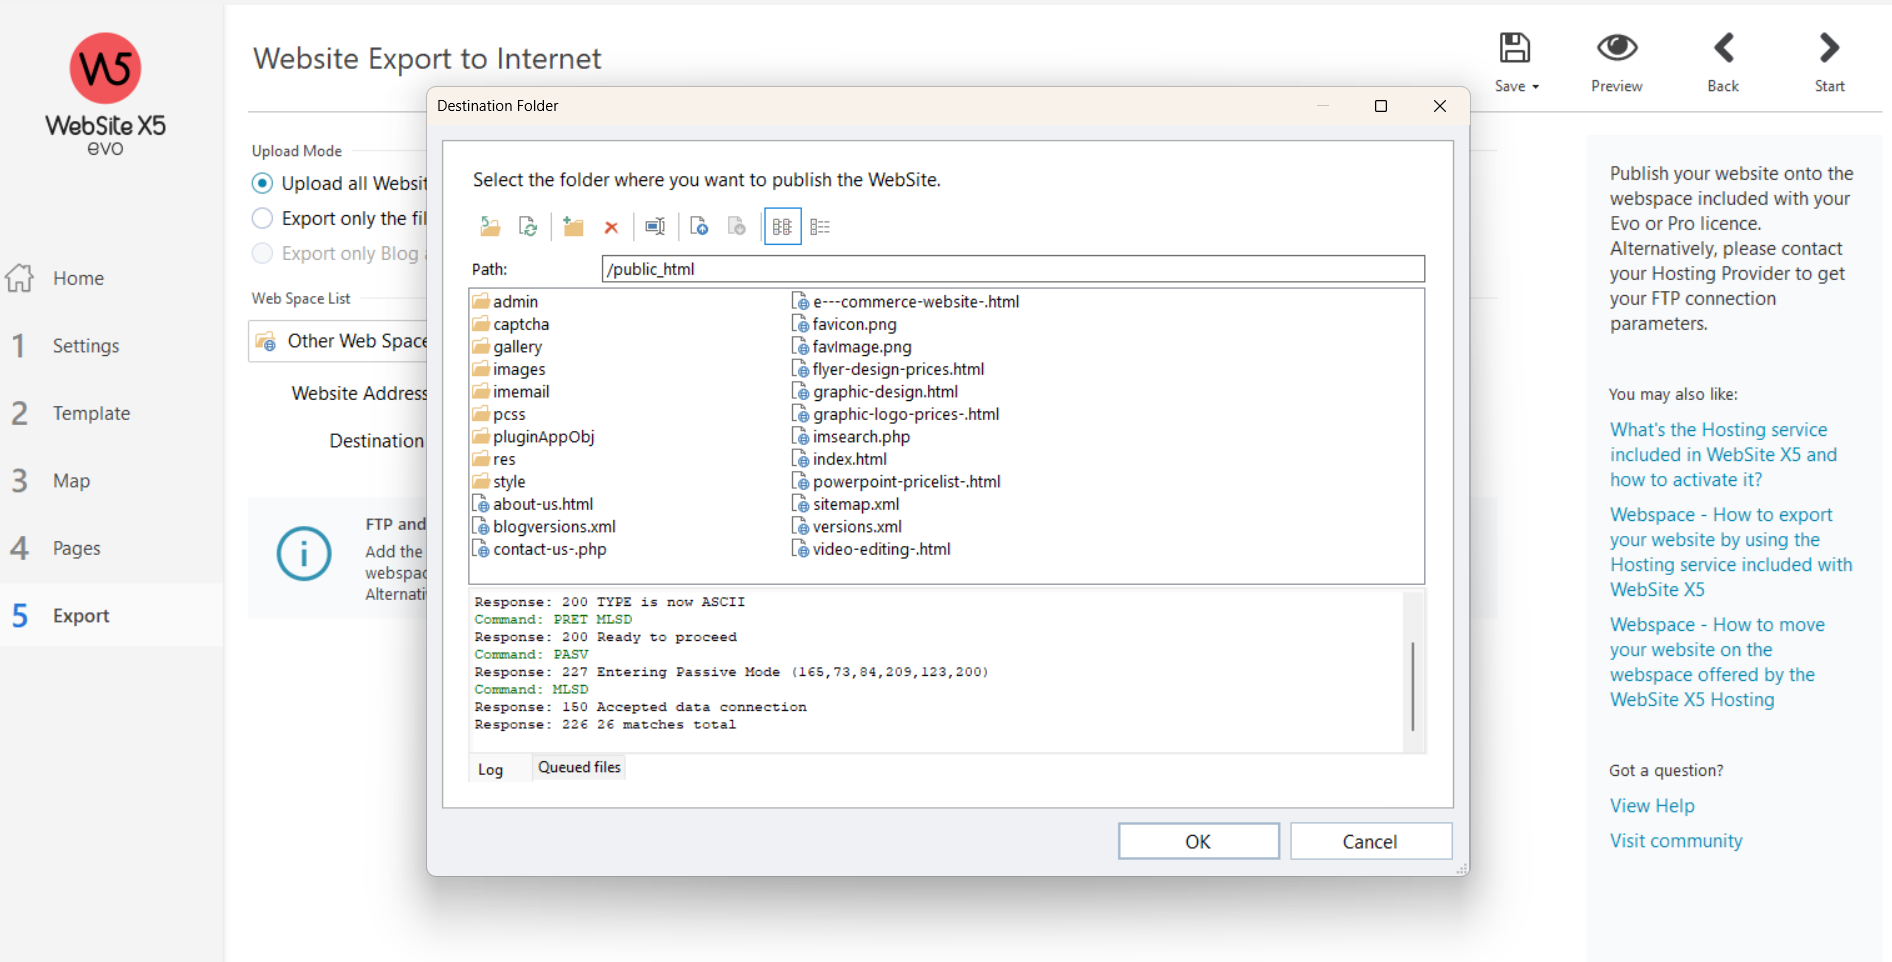Select the style folder
Image resolution: width=1892 pixels, height=962 pixels.
click(499, 482)
